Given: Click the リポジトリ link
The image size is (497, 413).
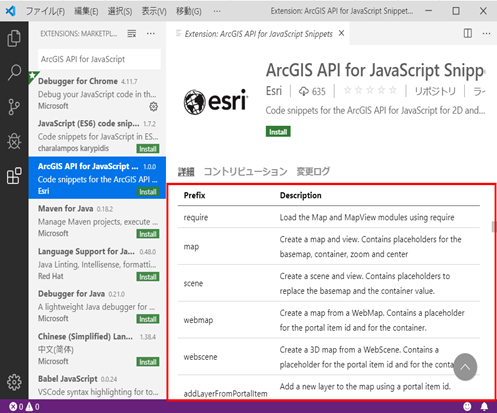Looking at the screenshot, I should point(435,91).
